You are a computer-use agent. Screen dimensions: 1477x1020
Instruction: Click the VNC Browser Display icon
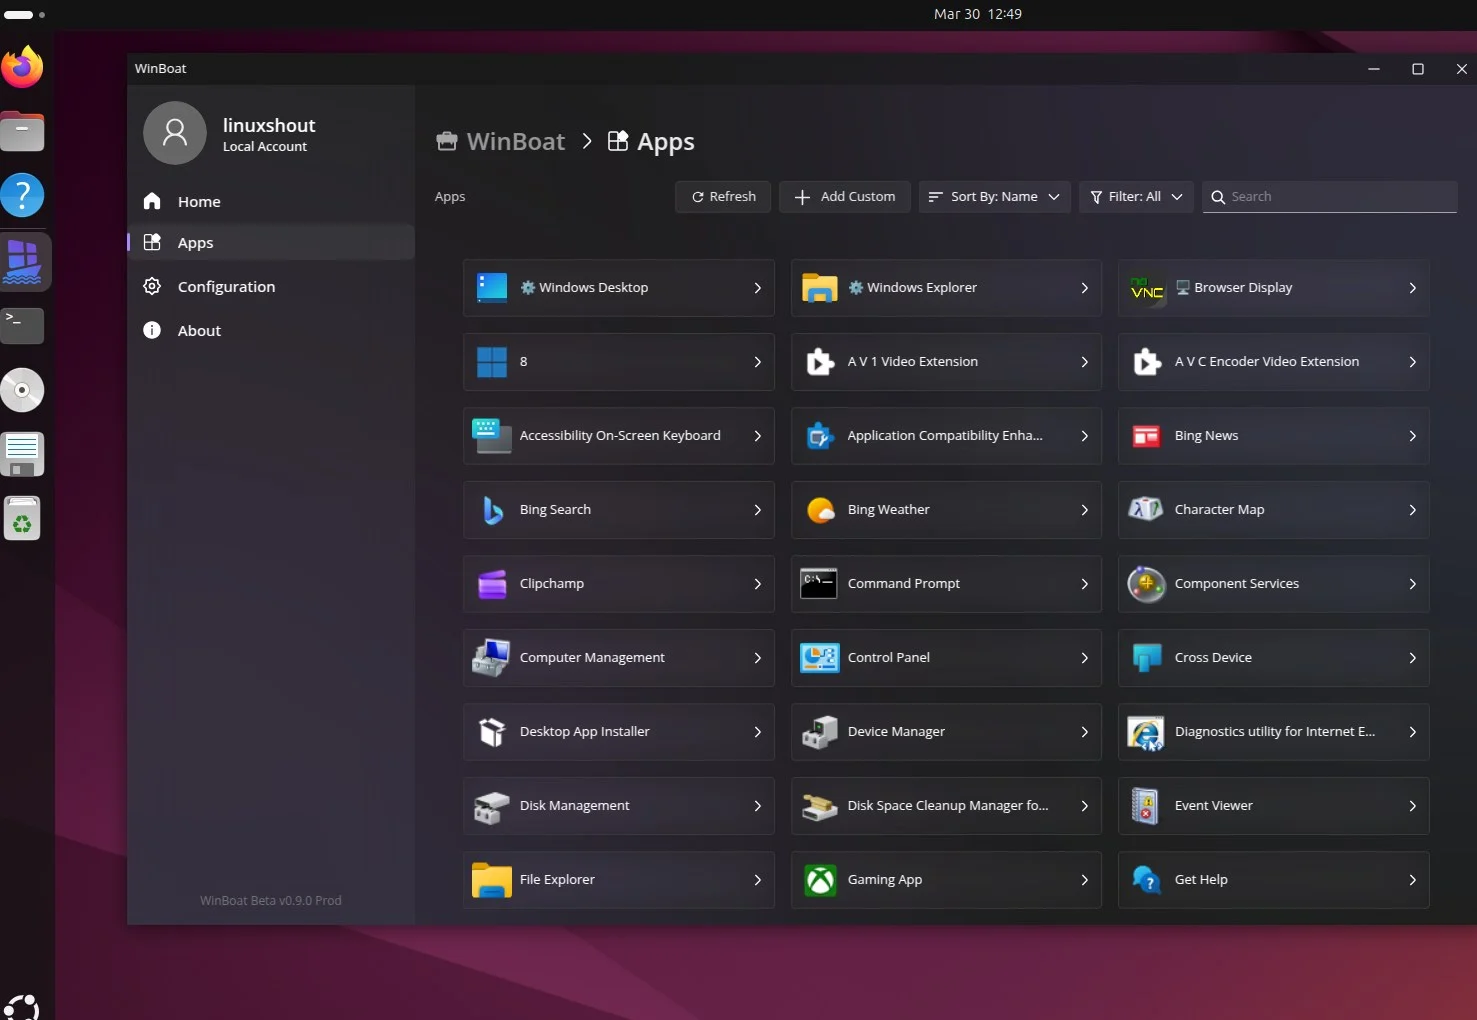pos(1147,288)
